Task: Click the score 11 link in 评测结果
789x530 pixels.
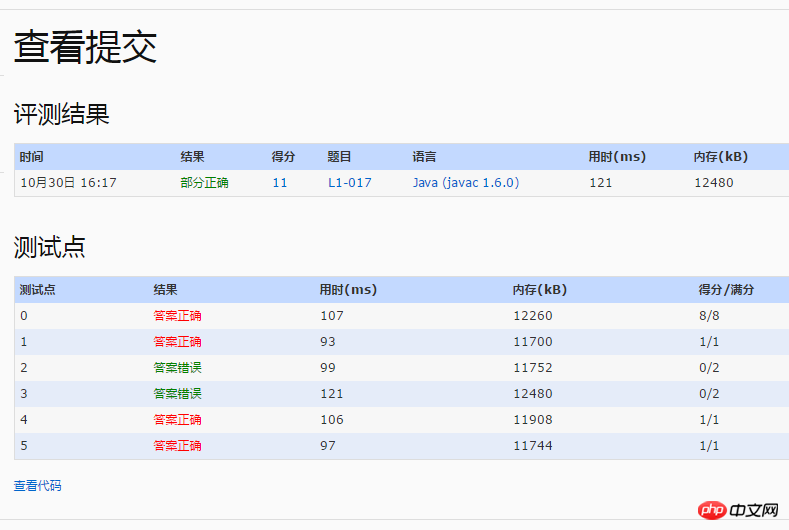Action: pos(279,183)
